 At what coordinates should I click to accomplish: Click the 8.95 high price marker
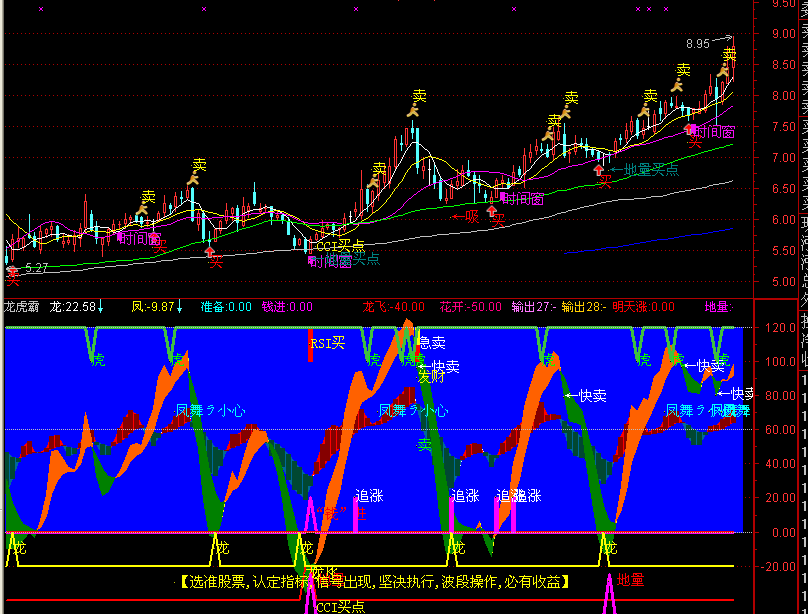698,44
